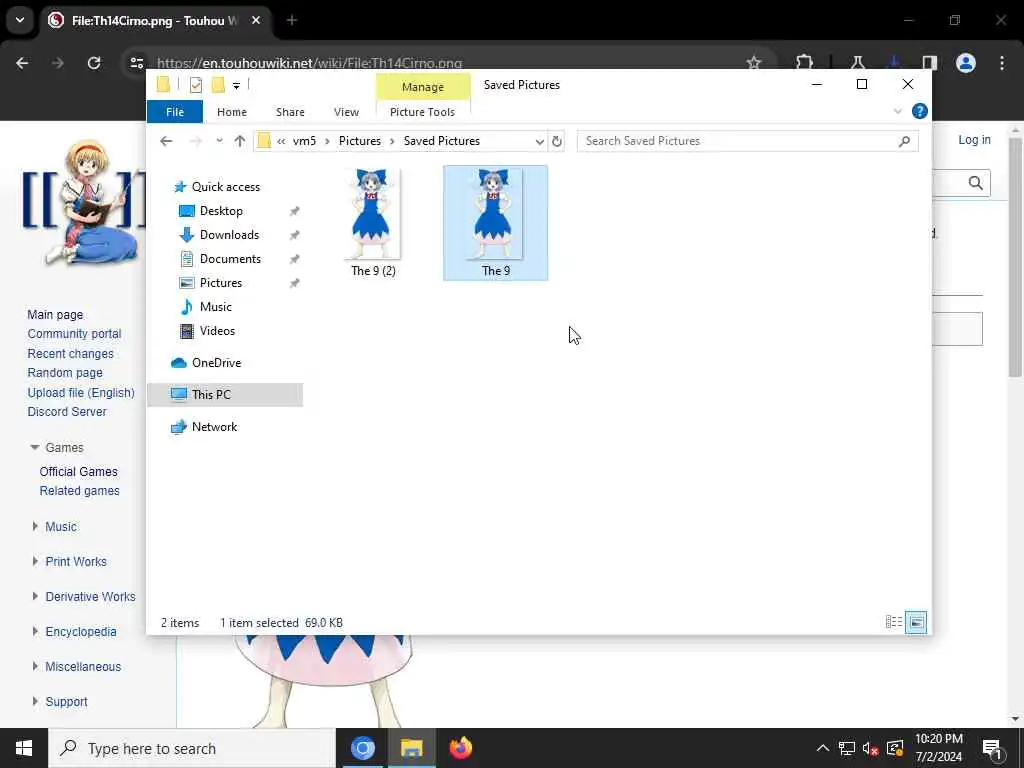The image size is (1024, 768).
Task: Click the Manage contextual tab
Action: click(423, 87)
